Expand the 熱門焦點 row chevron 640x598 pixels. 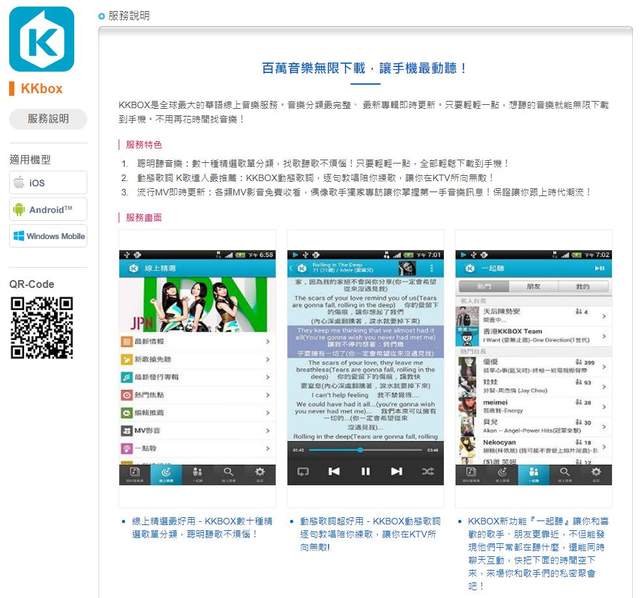(267, 394)
